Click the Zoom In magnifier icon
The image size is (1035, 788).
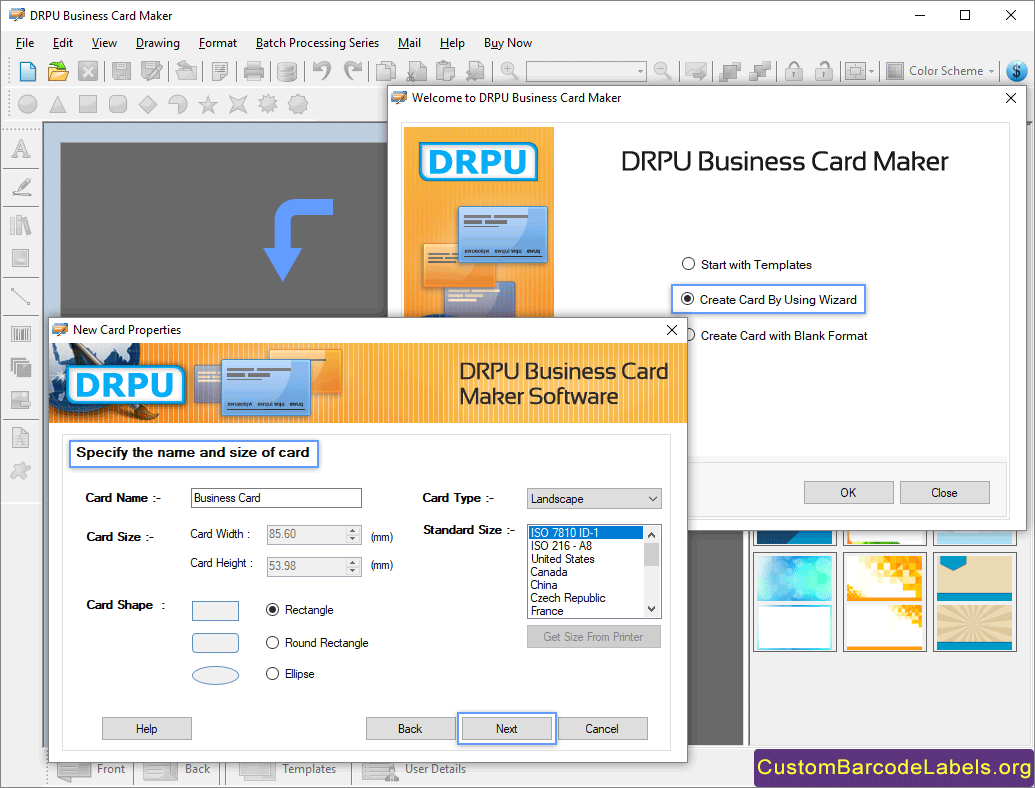pyautogui.click(x=509, y=71)
